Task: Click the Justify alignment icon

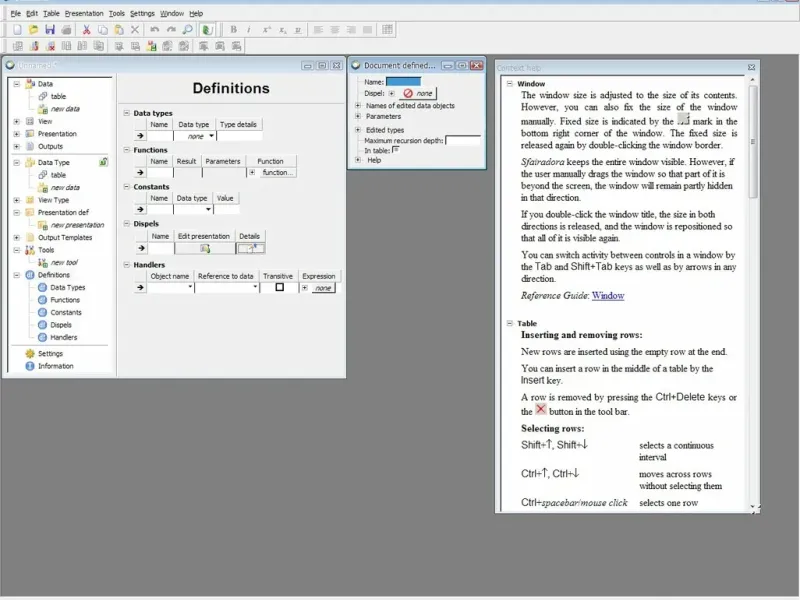Action: (x=367, y=30)
